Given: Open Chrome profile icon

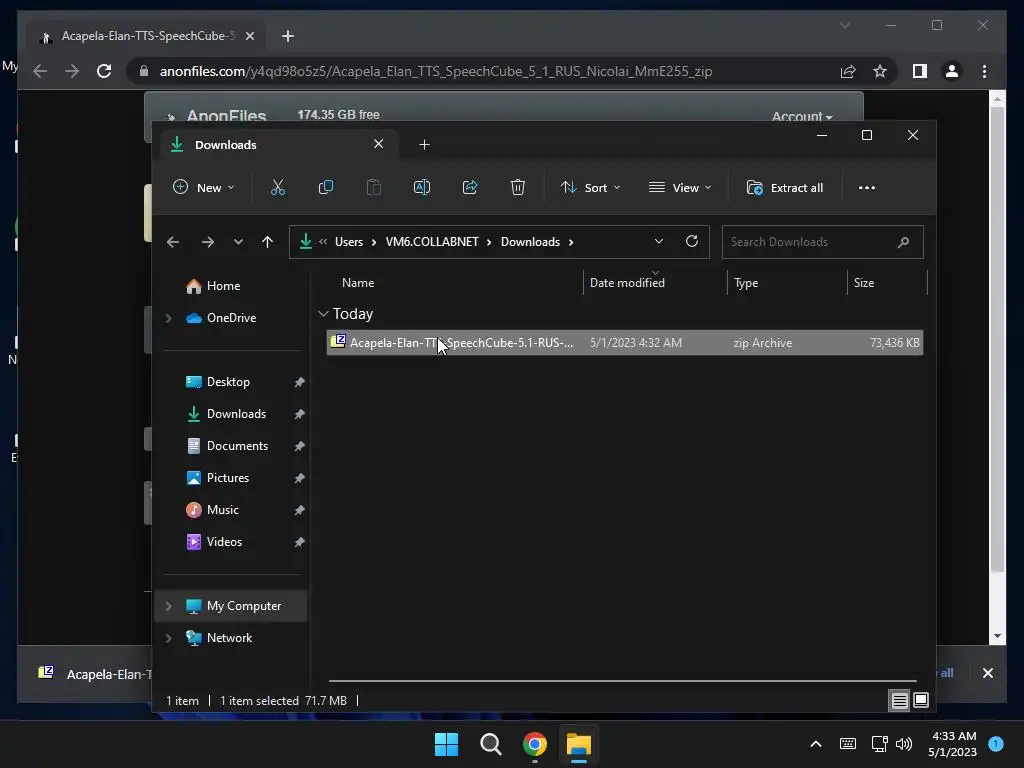Looking at the screenshot, I should [x=952, y=71].
